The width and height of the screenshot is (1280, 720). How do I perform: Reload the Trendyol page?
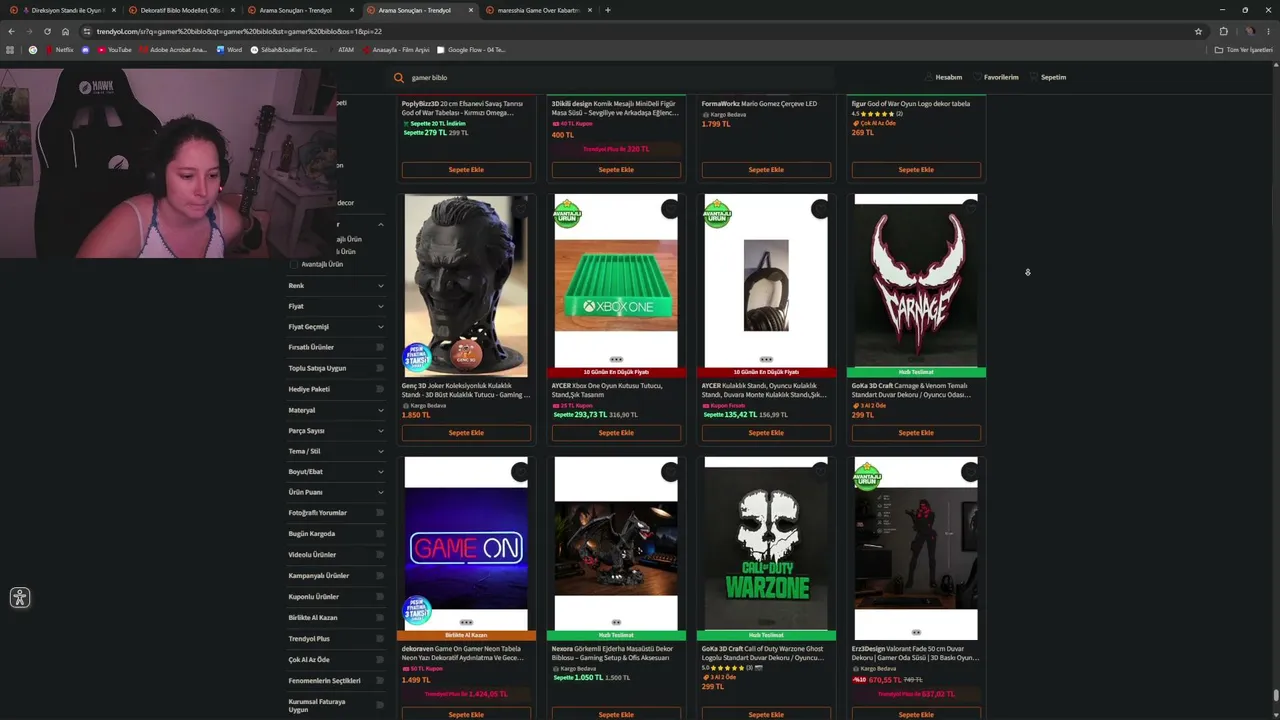pos(47,31)
